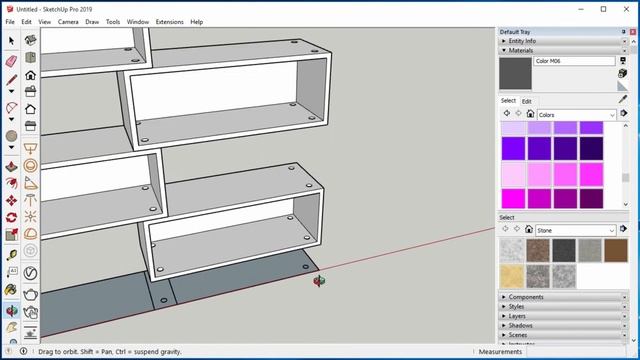Switch to Iso camera view

tap(31, 40)
